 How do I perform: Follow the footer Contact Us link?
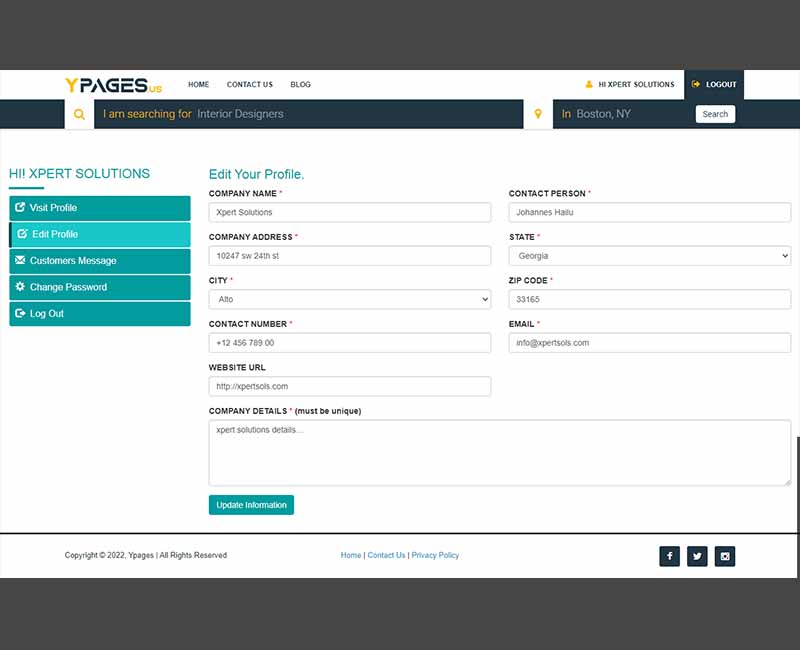point(386,555)
